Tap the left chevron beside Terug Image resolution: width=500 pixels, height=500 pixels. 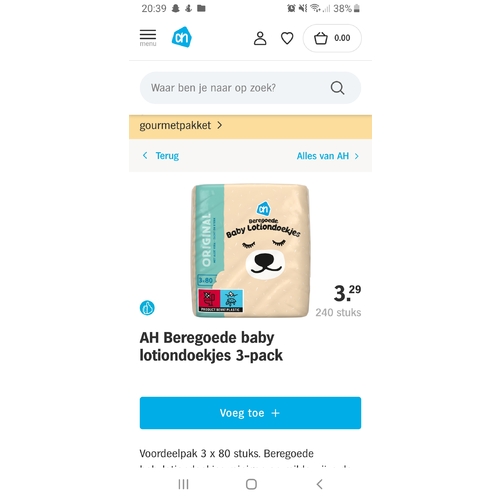click(x=145, y=156)
